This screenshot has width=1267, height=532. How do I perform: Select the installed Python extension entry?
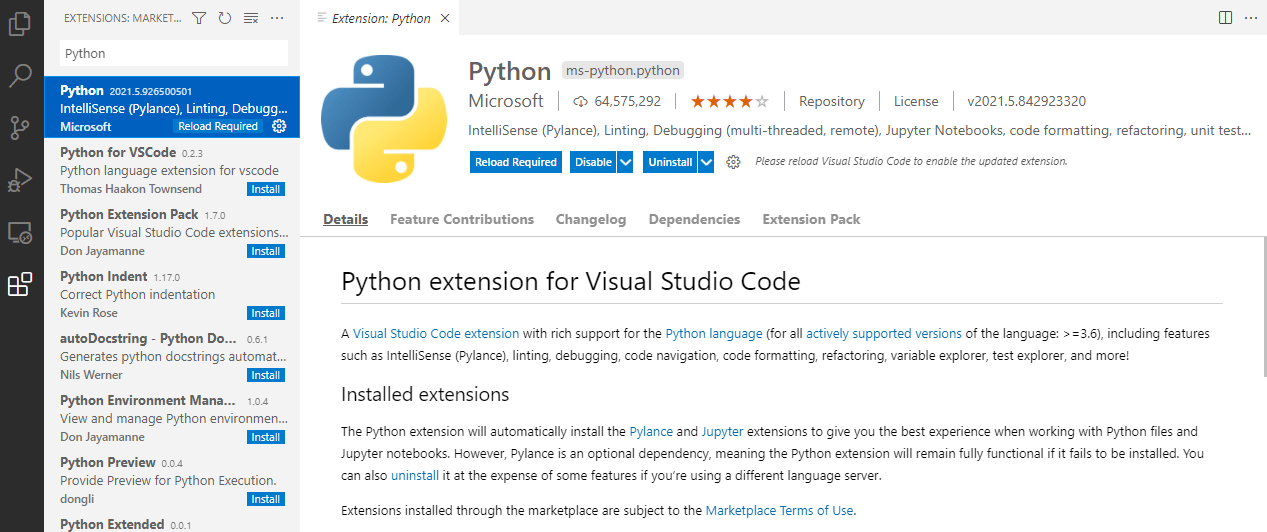pyautogui.click(x=172, y=108)
